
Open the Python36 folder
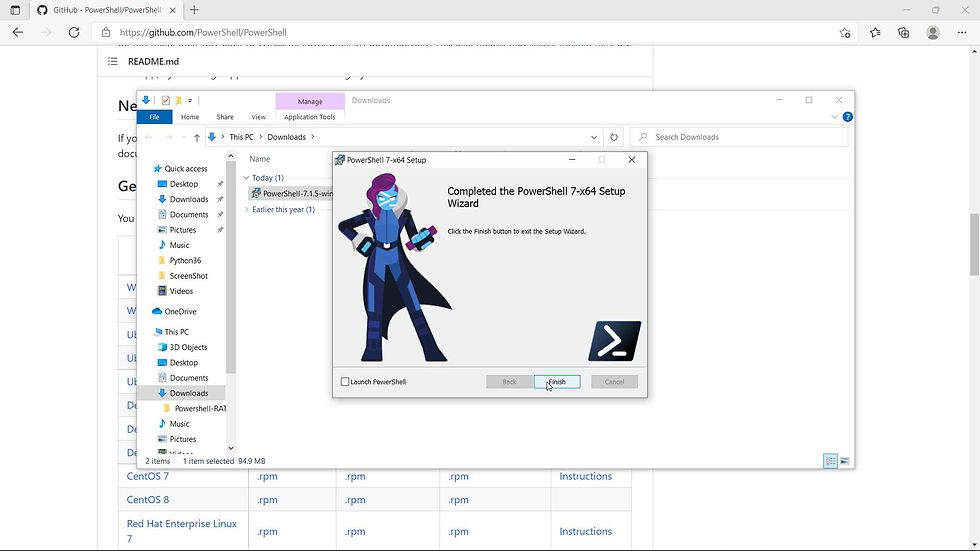point(185,261)
